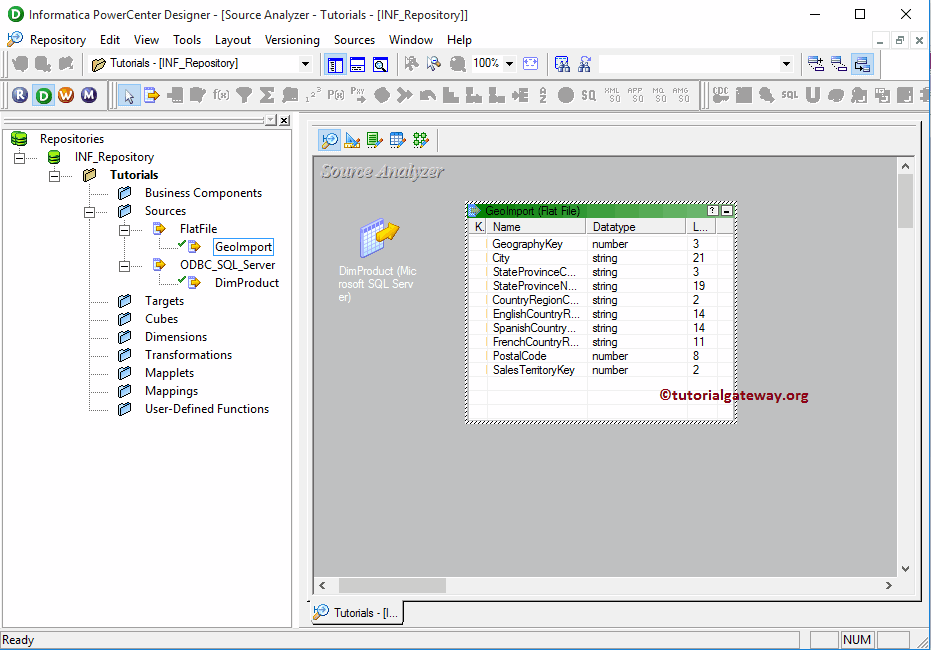This screenshot has height=650, width=931.
Task: Toggle the Overview window
Action: (x=380, y=64)
